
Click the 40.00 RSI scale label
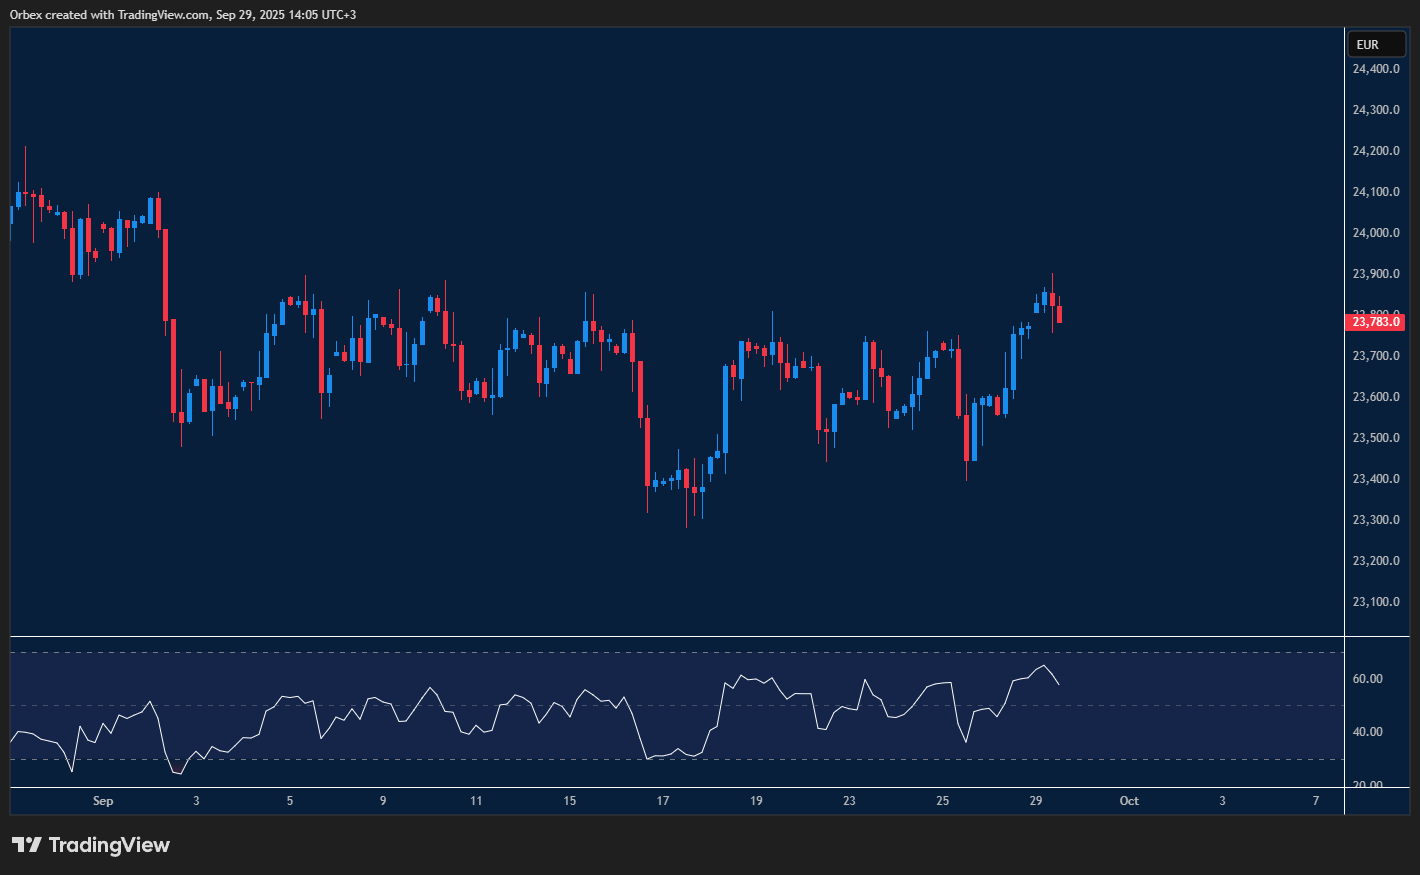1367,732
